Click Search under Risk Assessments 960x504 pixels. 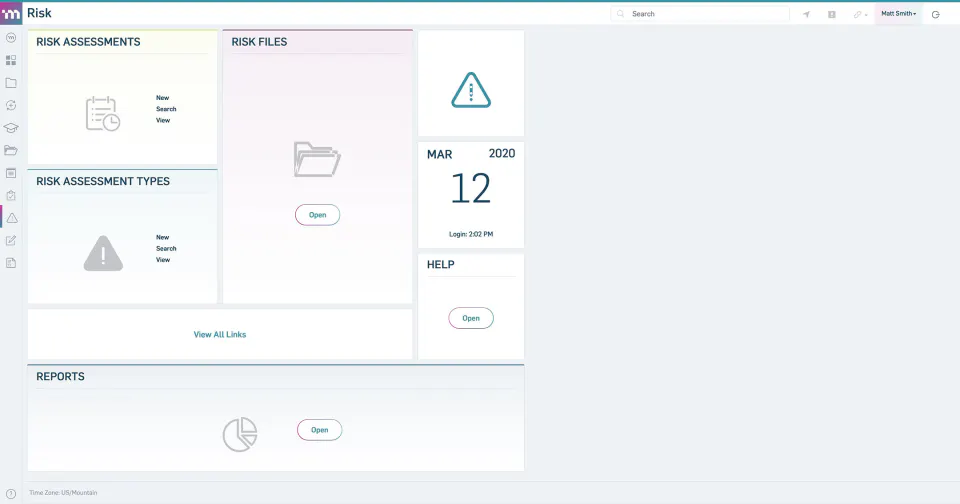point(166,109)
